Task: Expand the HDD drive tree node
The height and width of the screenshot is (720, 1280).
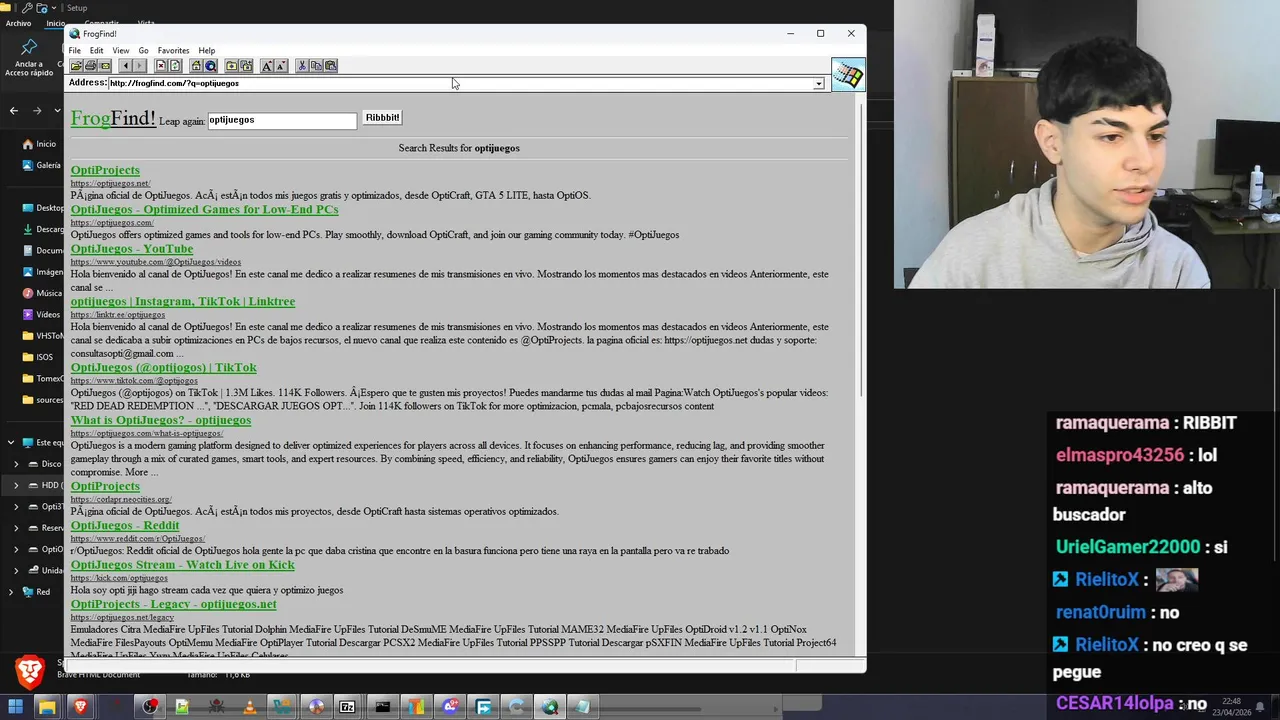Action: click(16, 485)
